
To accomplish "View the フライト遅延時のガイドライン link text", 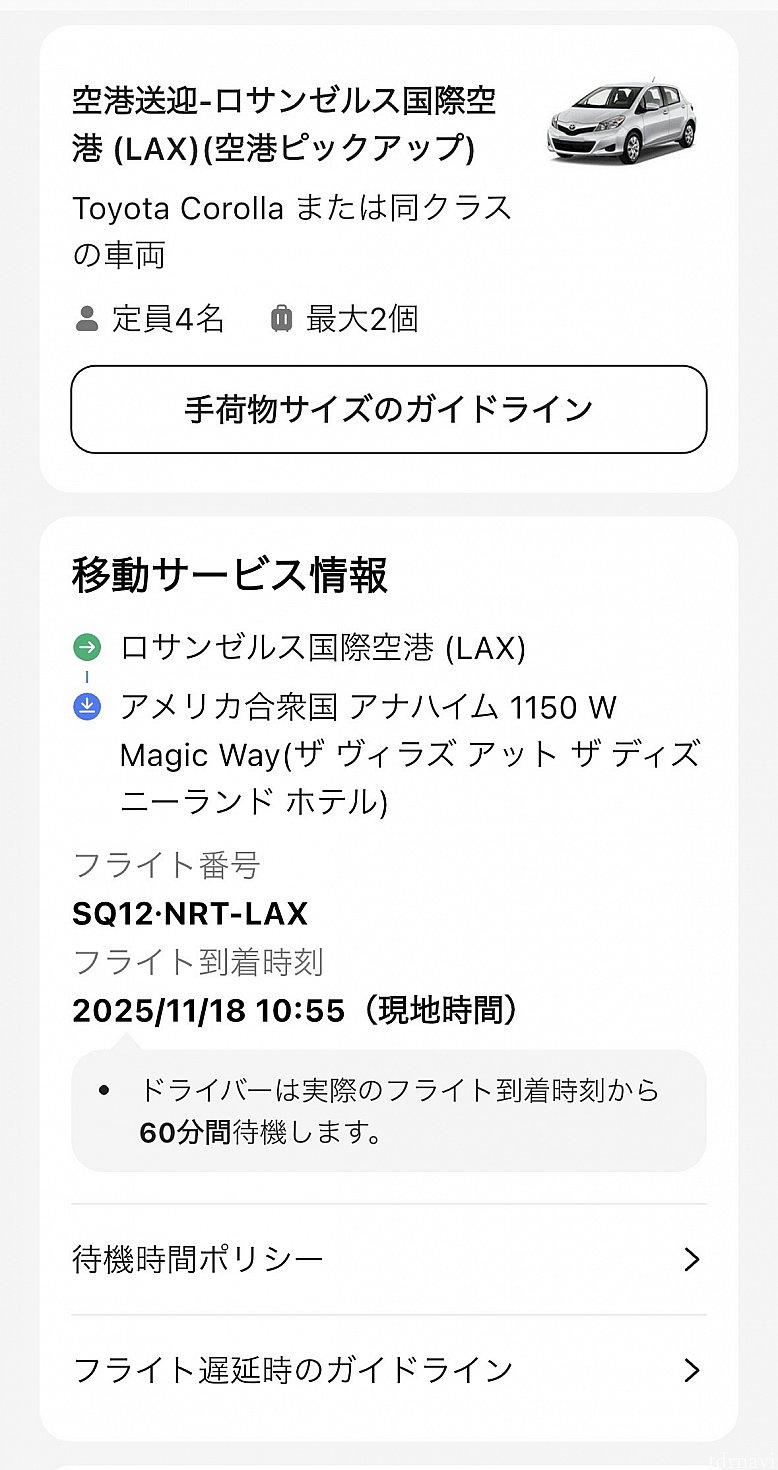I will 292,1369.
